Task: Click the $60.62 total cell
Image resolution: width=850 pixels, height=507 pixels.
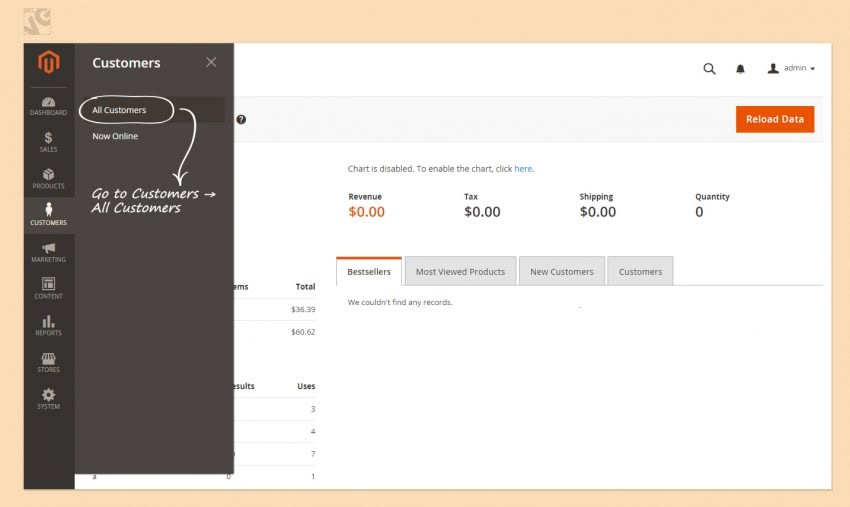Action: pyautogui.click(x=303, y=332)
